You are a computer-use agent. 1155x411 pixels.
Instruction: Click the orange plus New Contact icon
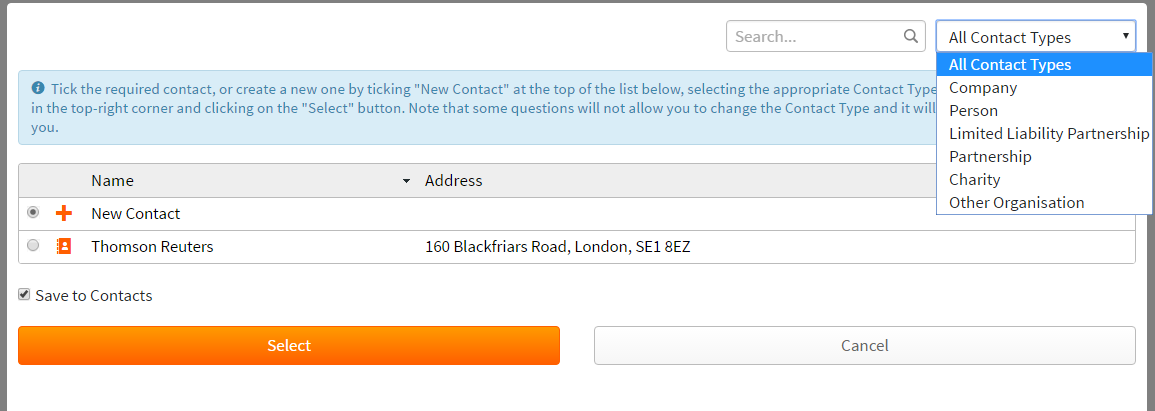click(64, 213)
